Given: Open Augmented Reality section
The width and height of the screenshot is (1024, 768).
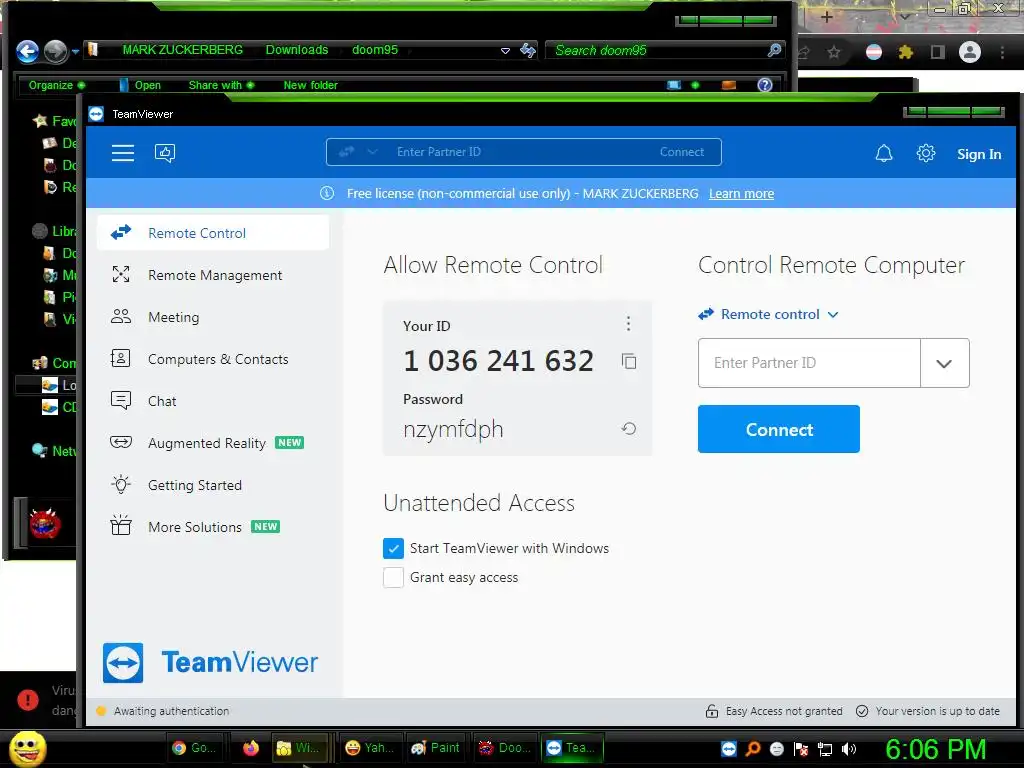Looking at the screenshot, I should pos(213,443).
